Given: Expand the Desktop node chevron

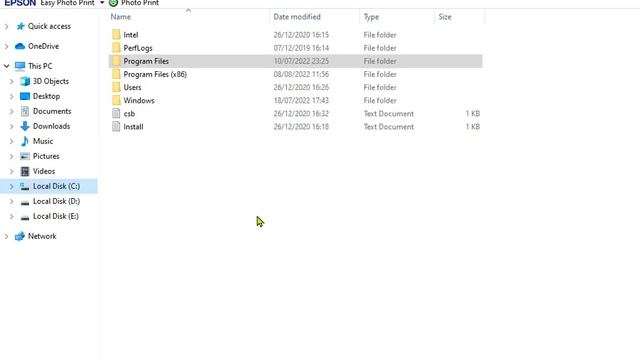Looking at the screenshot, I should tap(11, 96).
